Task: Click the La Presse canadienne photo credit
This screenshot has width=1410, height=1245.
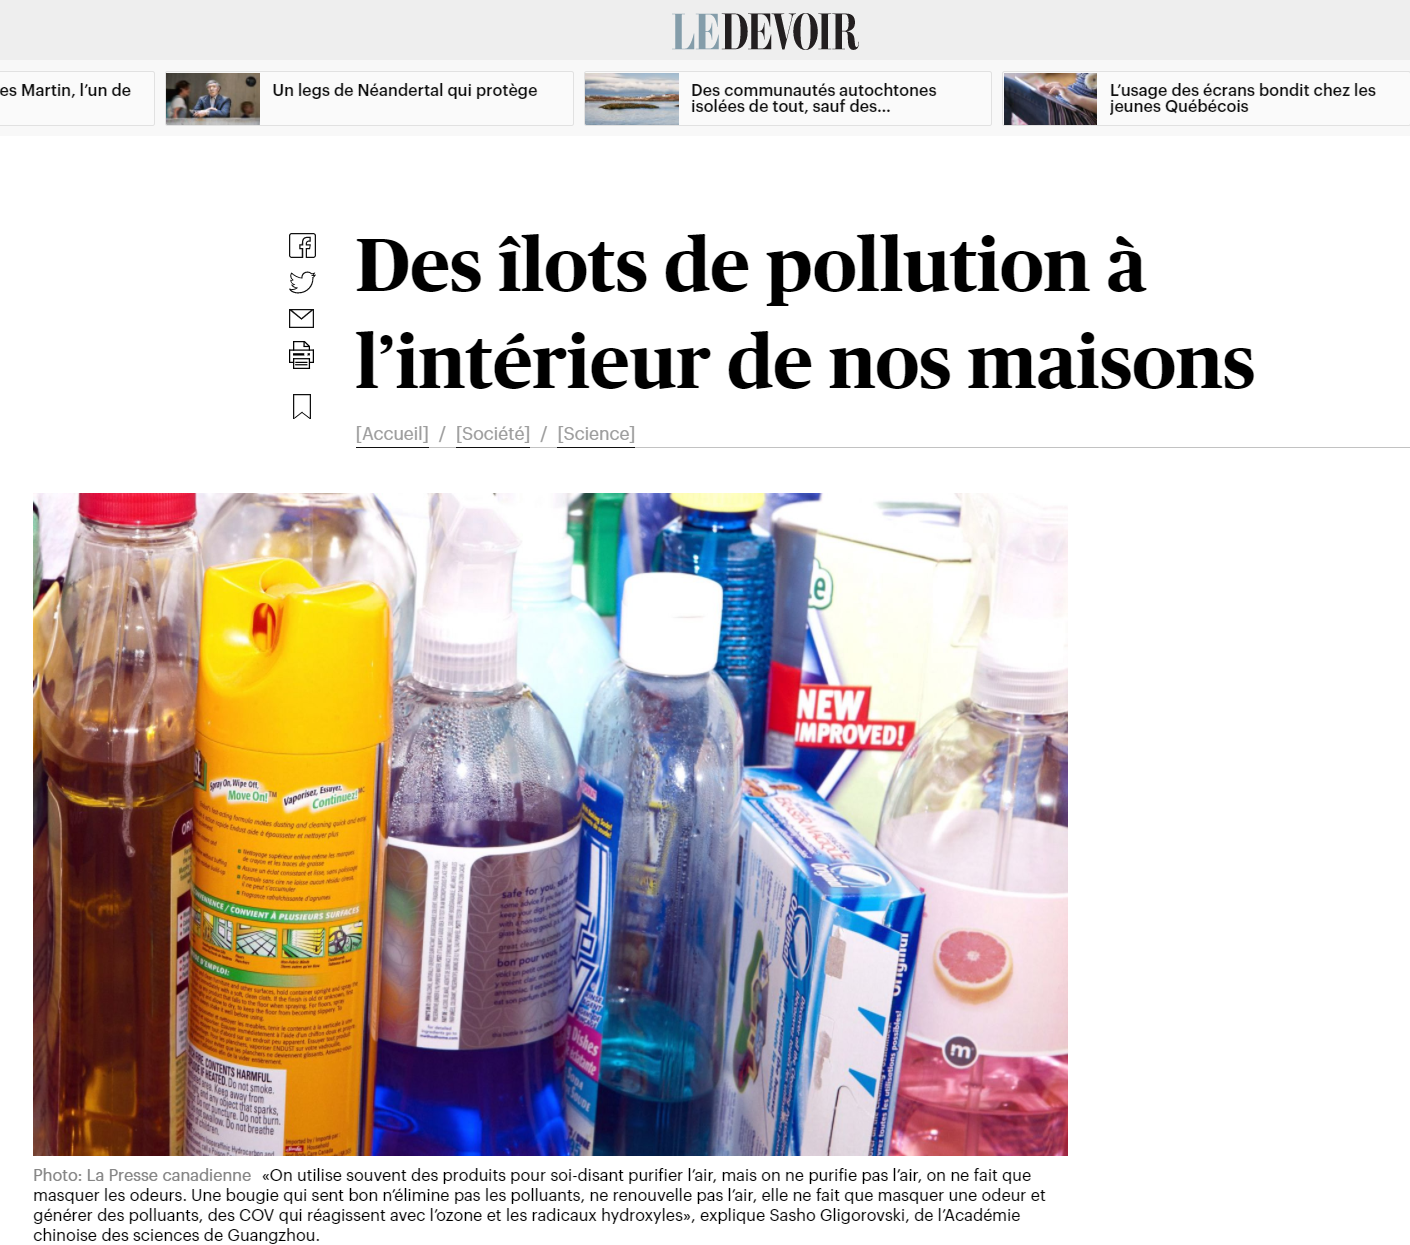Action: click(x=142, y=1175)
